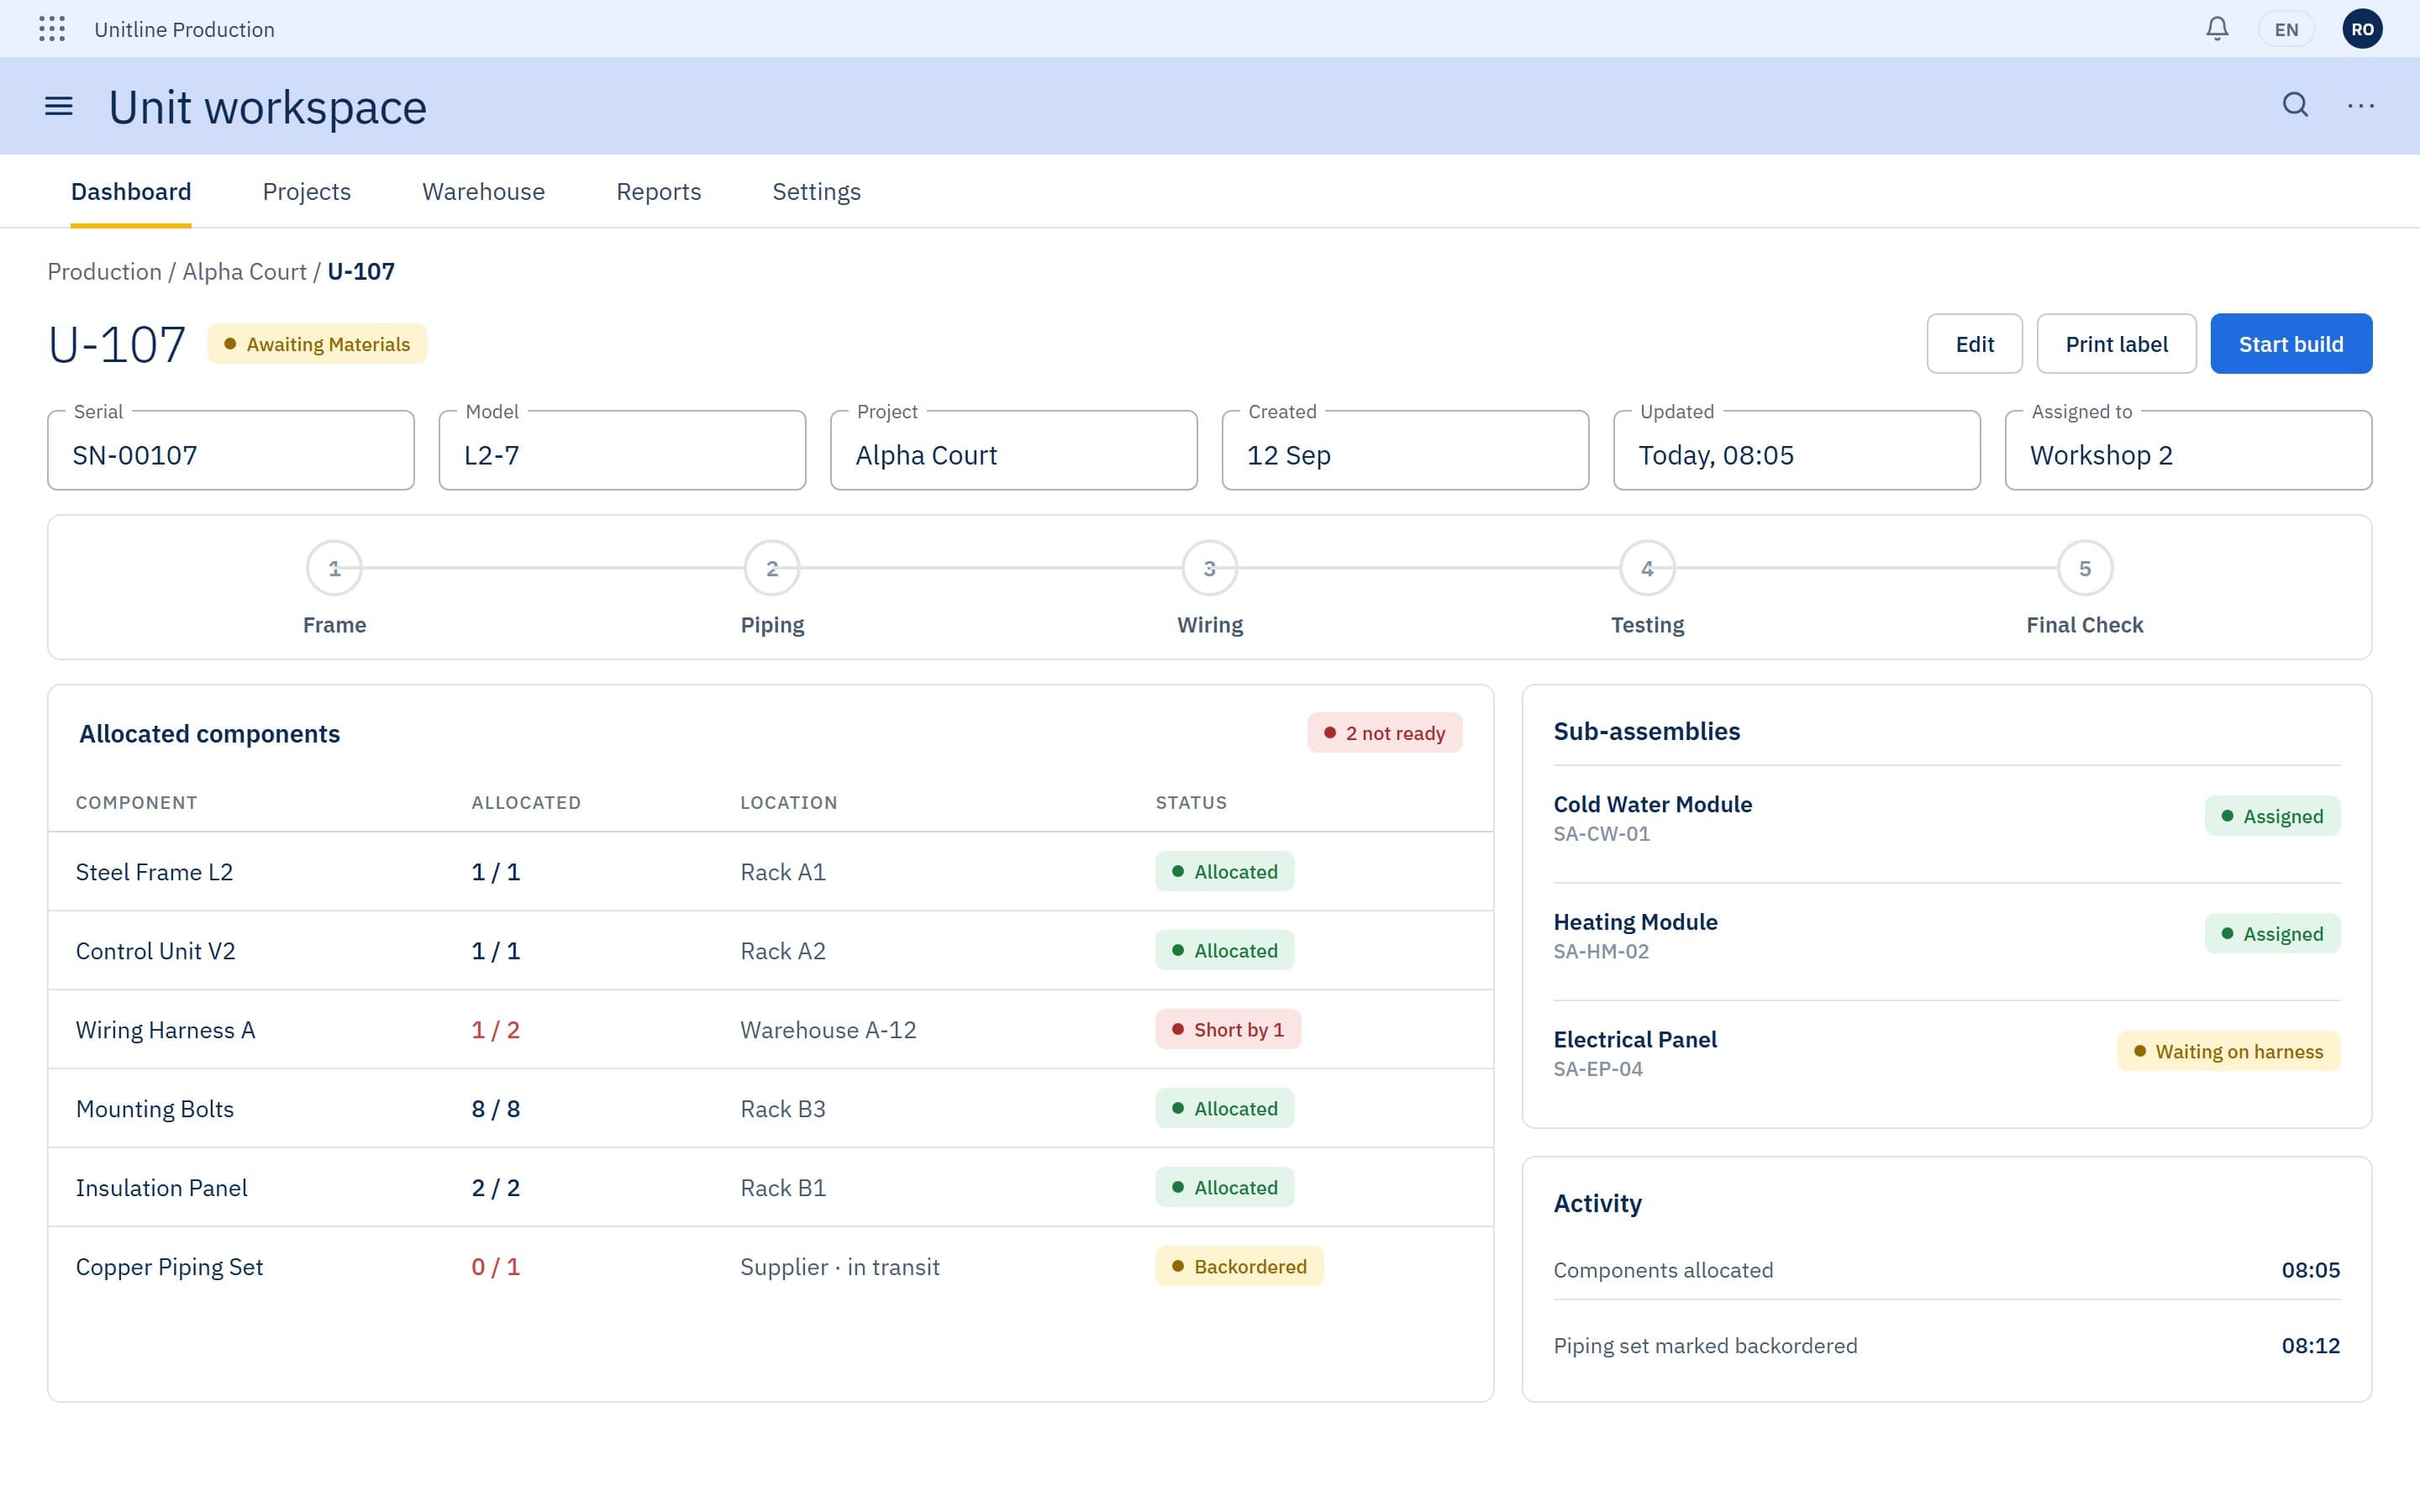Viewport: 2420px width, 1512px height.
Task: Click the Short by 1 status badge
Action: [1228, 1030]
